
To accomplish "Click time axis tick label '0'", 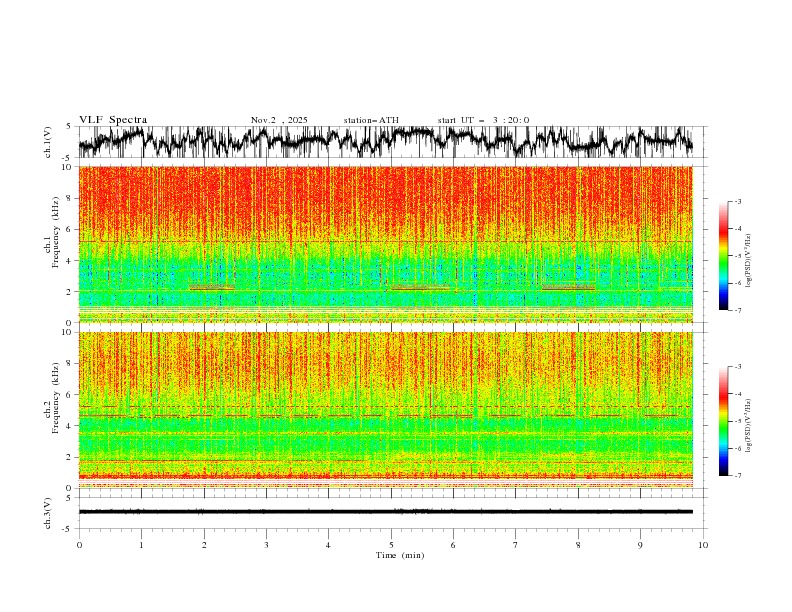I will pyautogui.click(x=79, y=545).
